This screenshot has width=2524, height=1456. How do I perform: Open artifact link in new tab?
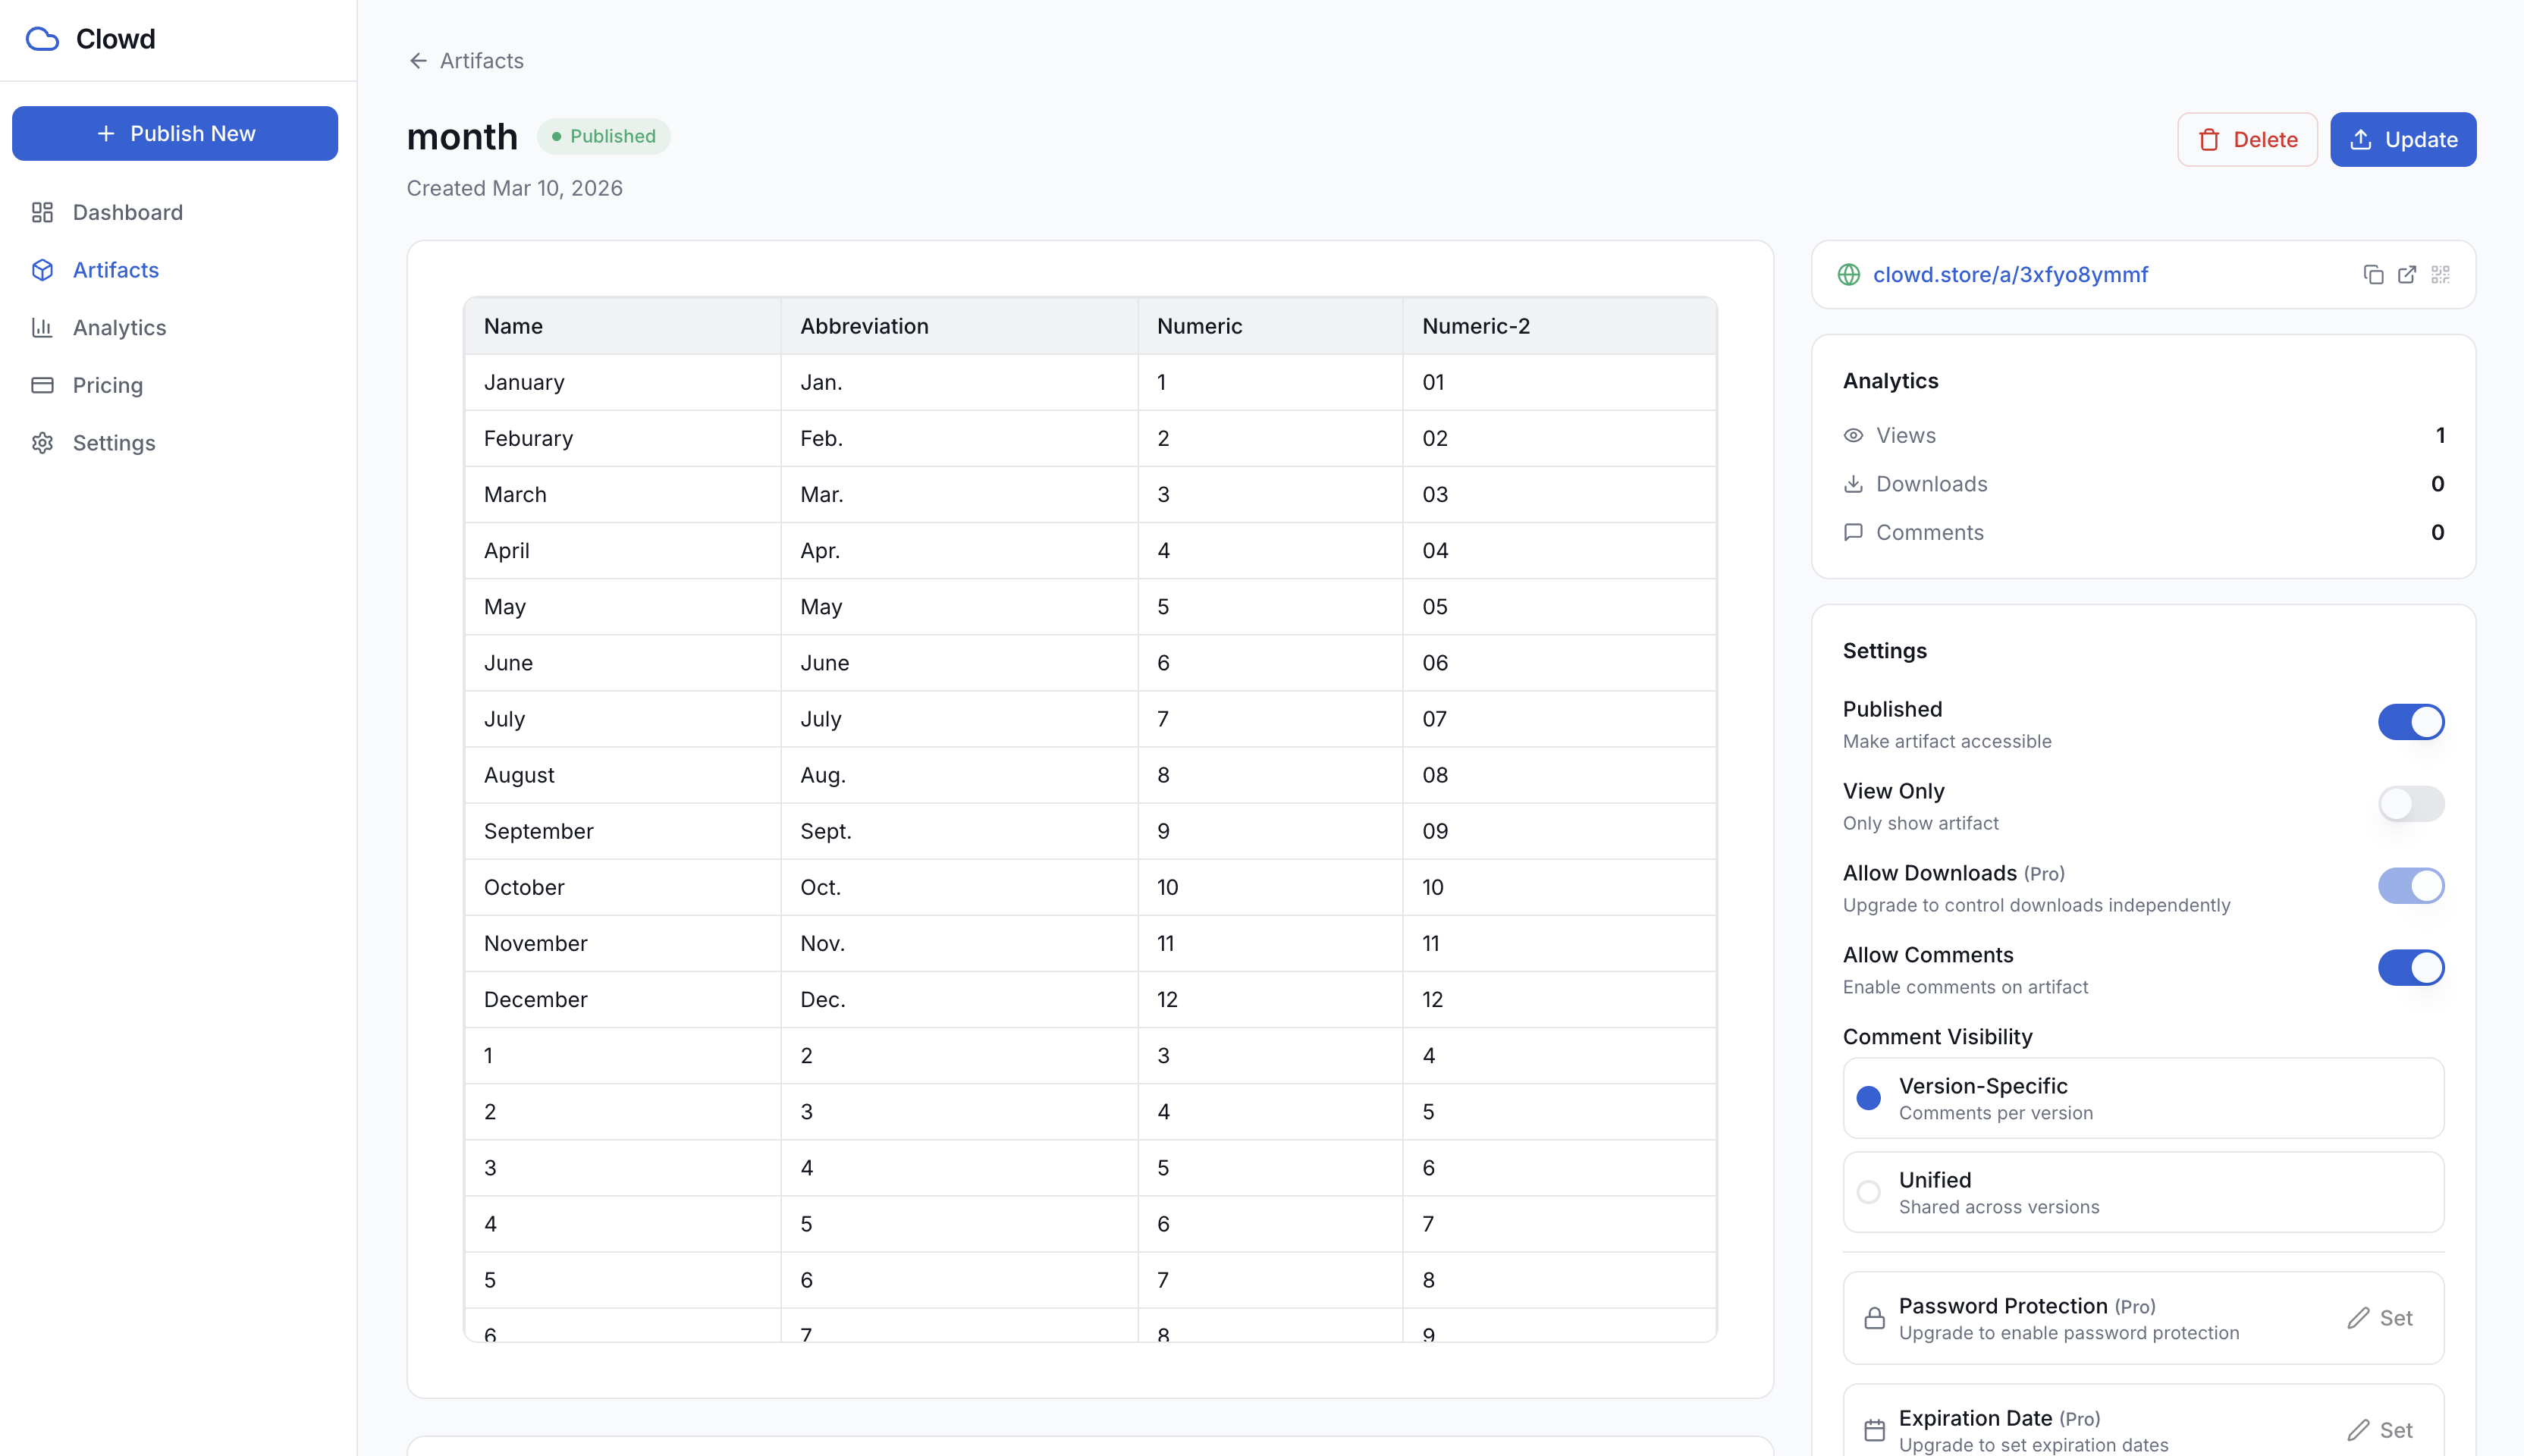coord(2406,274)
